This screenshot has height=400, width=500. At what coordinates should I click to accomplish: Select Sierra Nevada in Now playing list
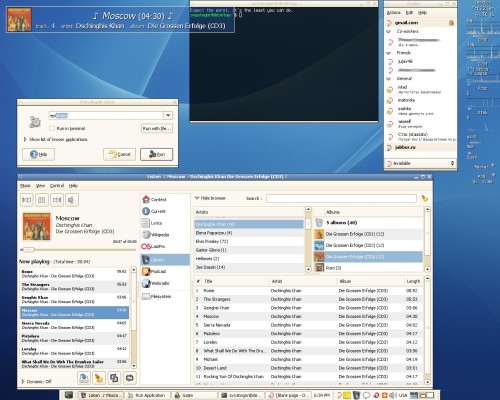pos(74,325)
